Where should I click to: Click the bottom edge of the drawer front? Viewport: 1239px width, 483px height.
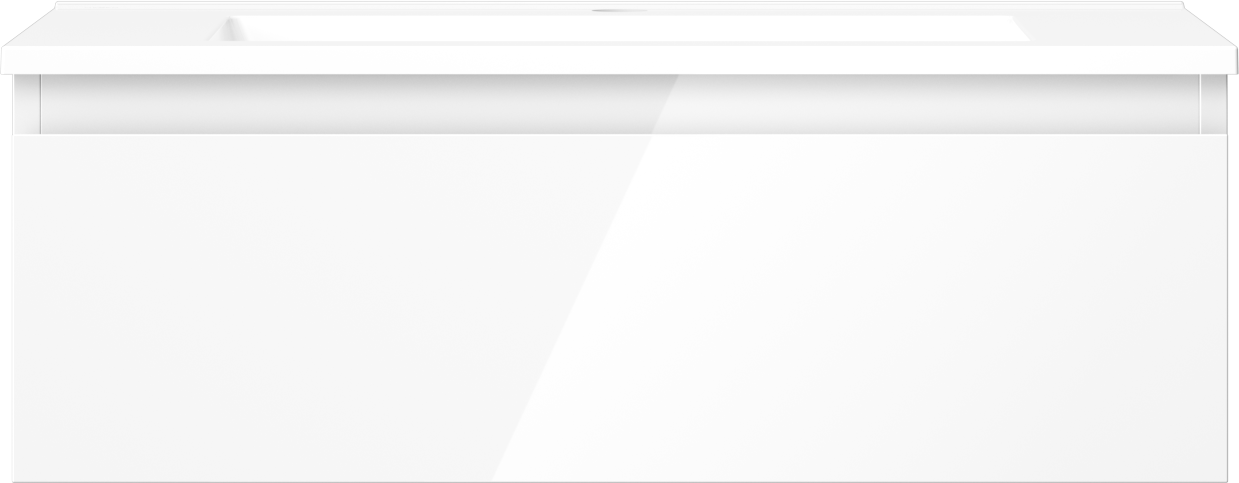coord(619,479)
